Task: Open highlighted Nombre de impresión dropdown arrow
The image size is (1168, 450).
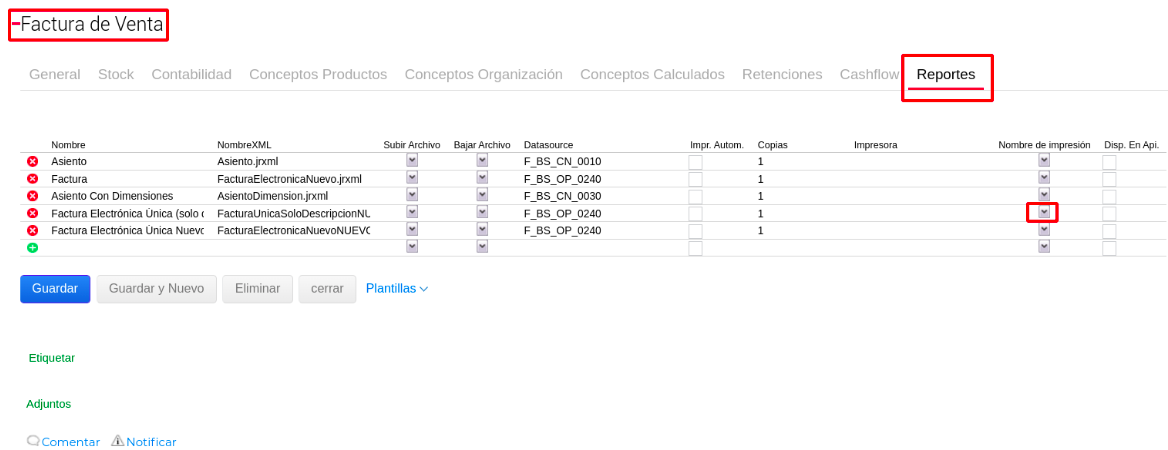Action: click(1043, 212)
